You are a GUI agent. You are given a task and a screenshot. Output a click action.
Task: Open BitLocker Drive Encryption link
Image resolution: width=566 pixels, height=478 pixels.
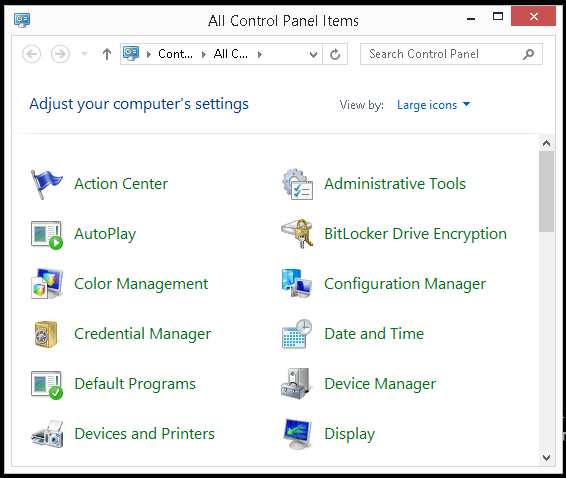click(x=415, y=234)
